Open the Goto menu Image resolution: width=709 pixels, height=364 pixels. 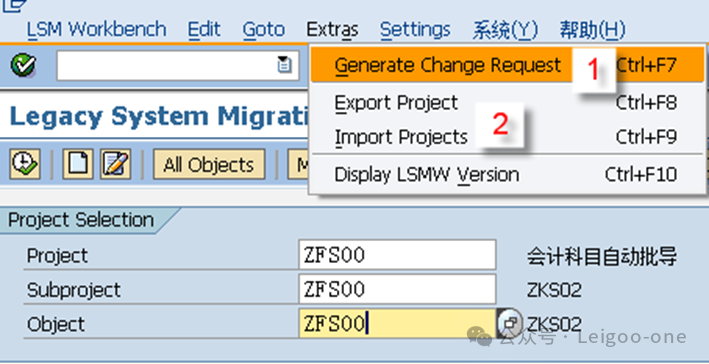(x=264, y=30)
